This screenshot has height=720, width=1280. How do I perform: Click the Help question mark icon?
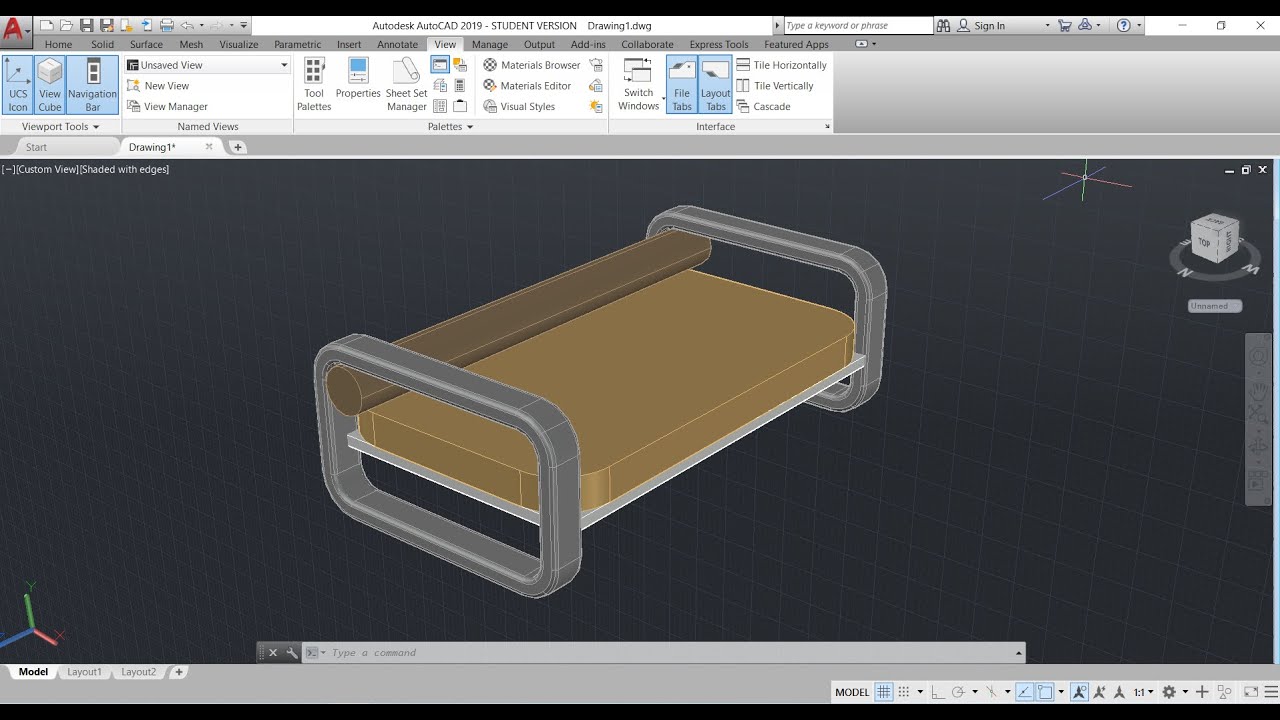pyautogui.click(x=1123, y=25)
